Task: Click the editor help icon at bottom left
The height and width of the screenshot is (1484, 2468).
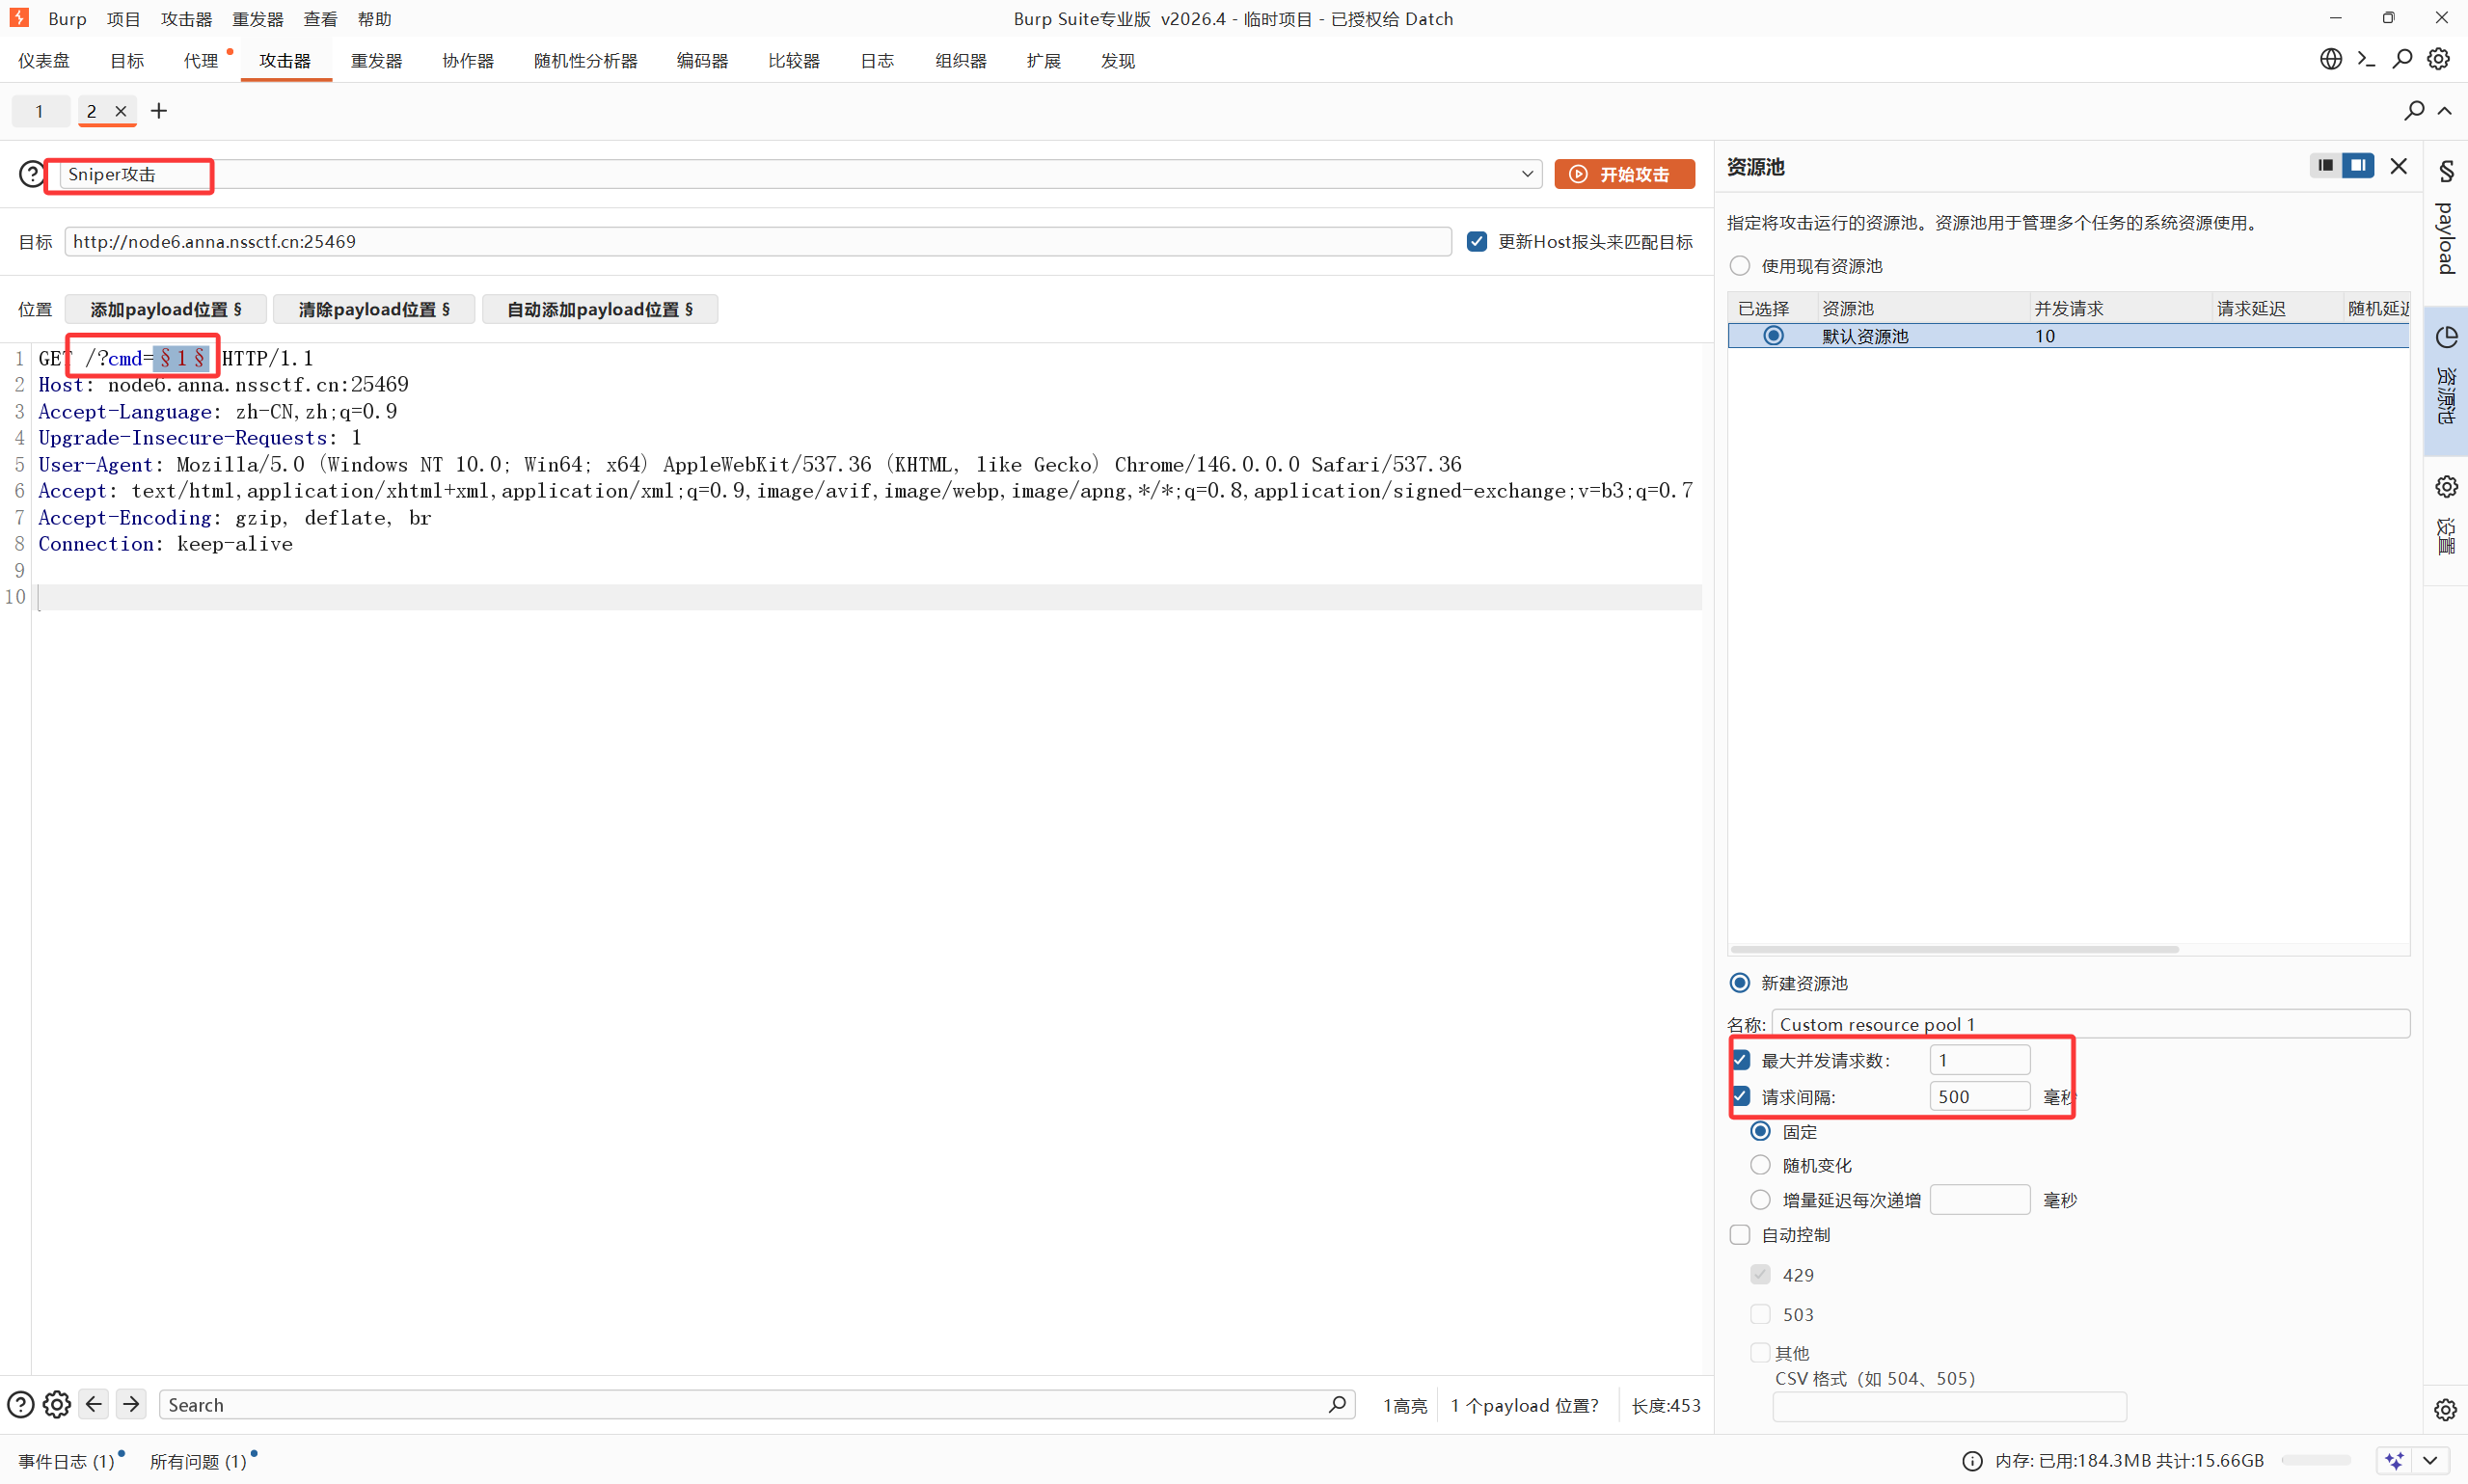Action: point(21,1405)
